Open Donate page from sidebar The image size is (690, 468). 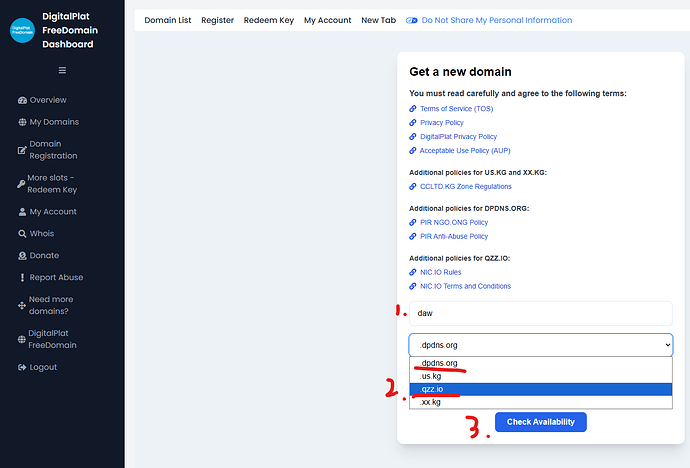click(44, 256)
